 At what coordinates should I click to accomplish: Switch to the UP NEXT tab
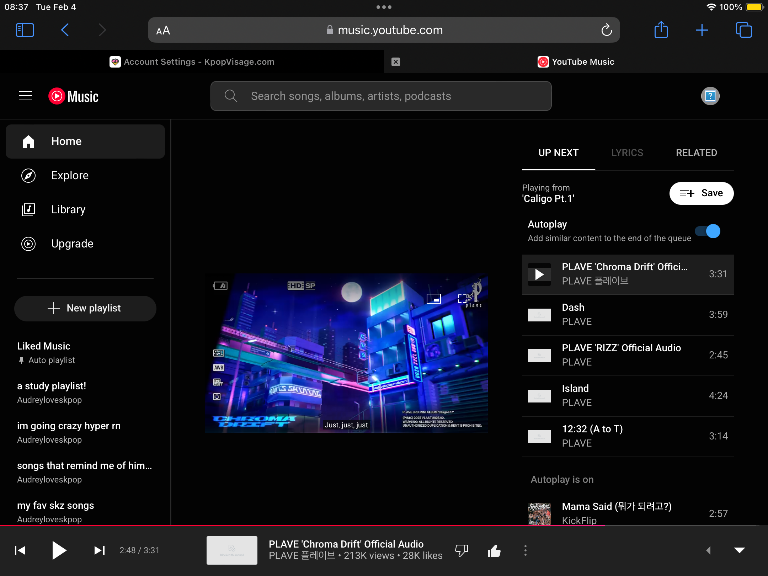558,153
